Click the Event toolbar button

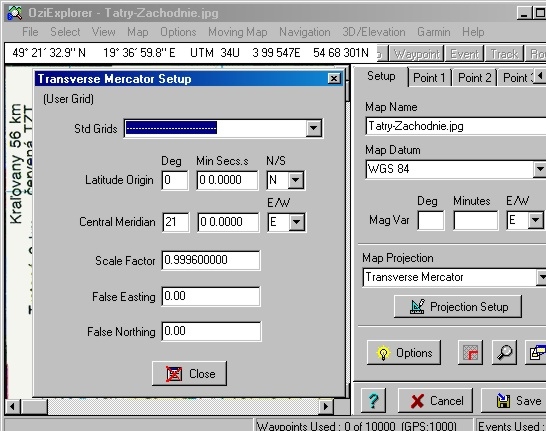[x=465, y=54]
